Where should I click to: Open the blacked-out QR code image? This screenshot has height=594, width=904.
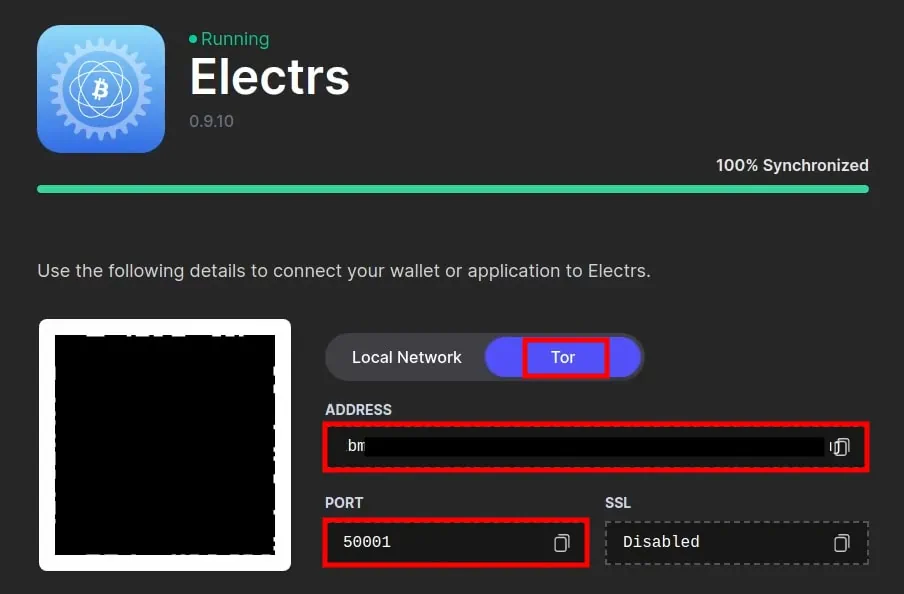(165, 445)
